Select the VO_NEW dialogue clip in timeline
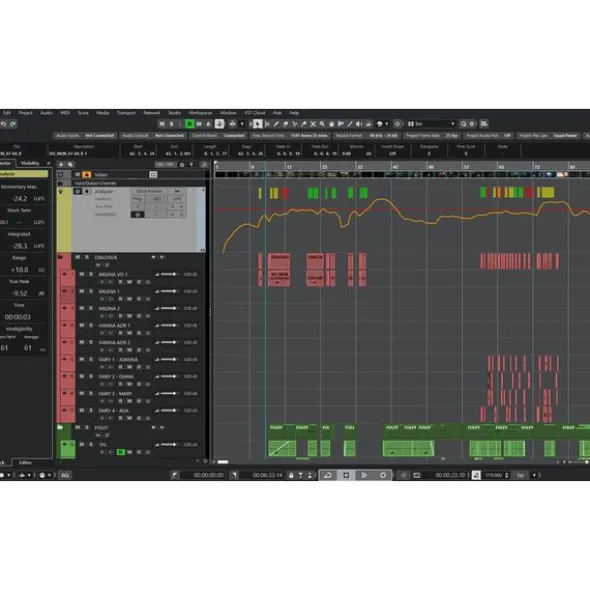 click(279, 278)
